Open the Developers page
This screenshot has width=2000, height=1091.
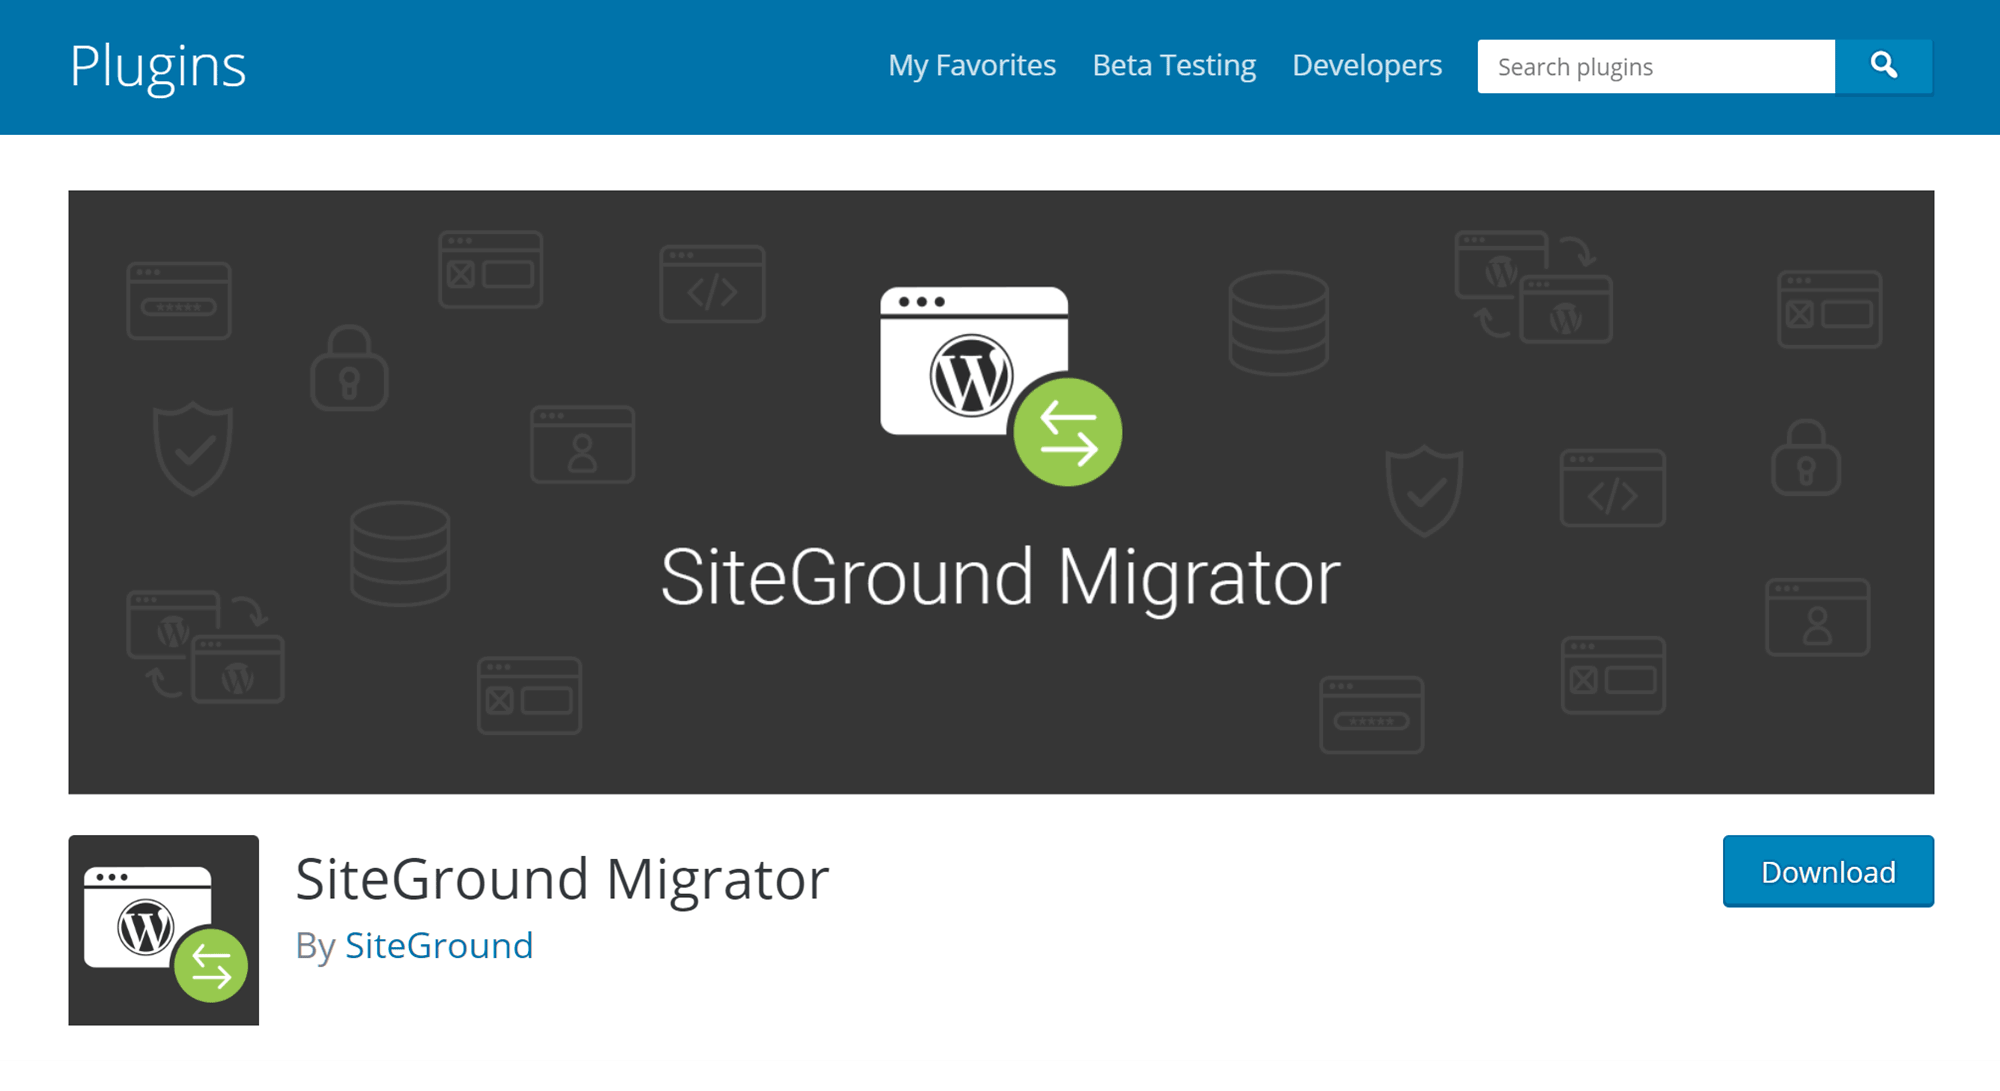(1367, 66)
